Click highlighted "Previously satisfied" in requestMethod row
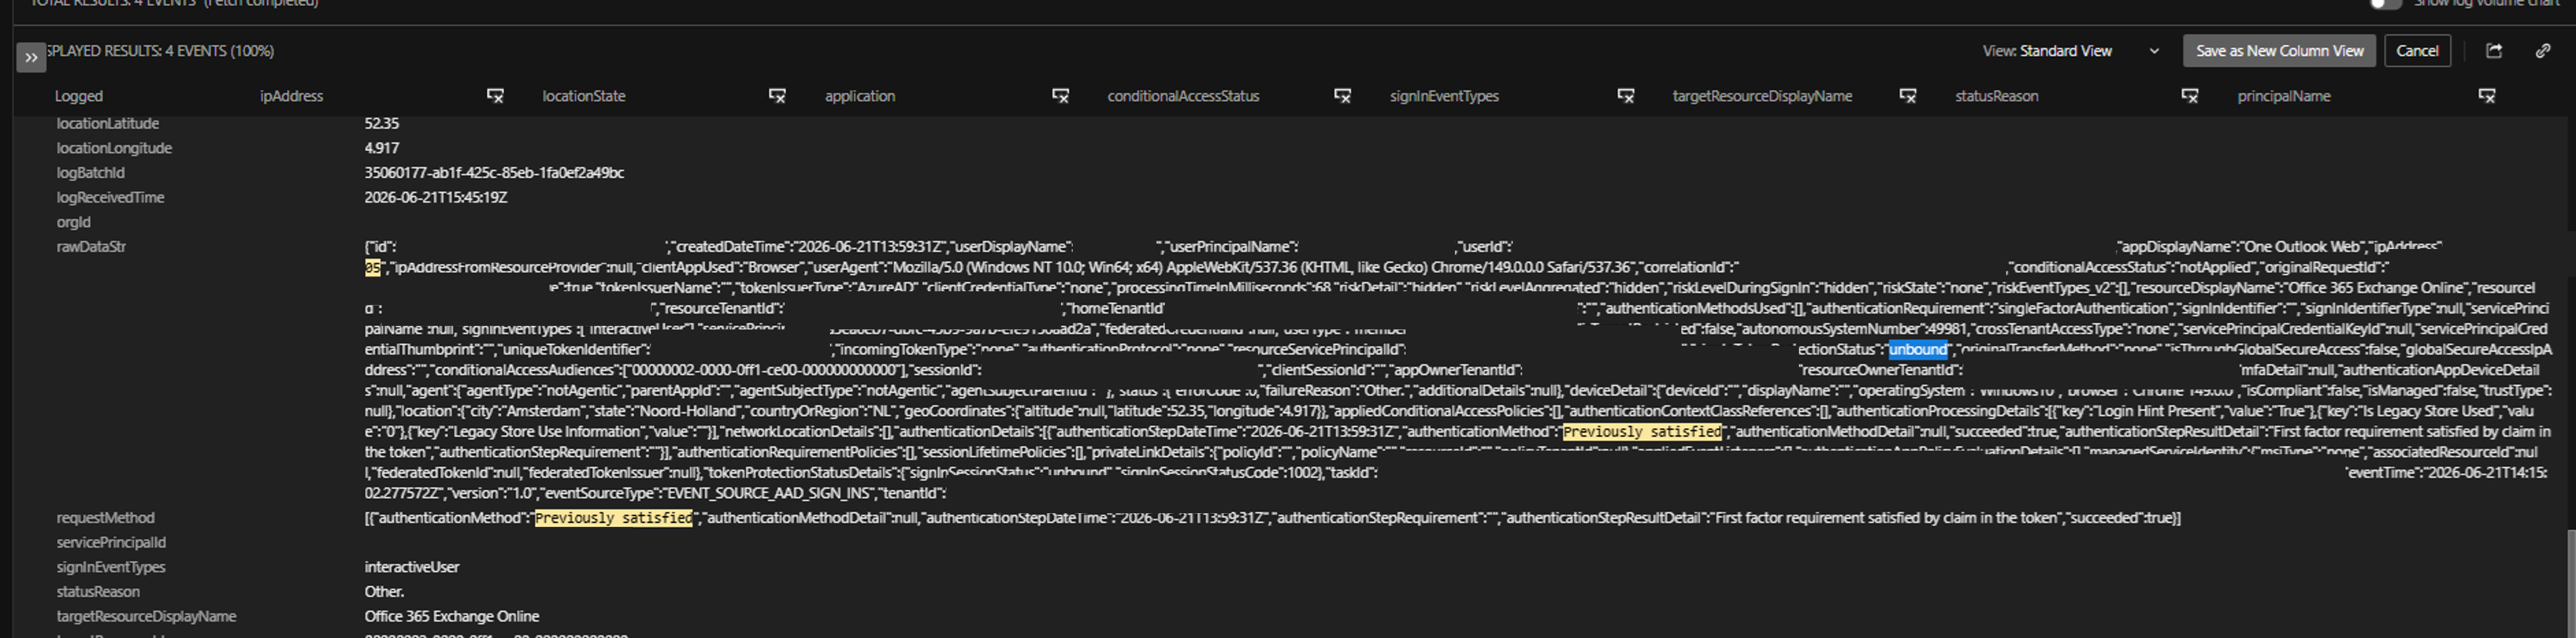2576x638 pixels. (x=614, y=518)
